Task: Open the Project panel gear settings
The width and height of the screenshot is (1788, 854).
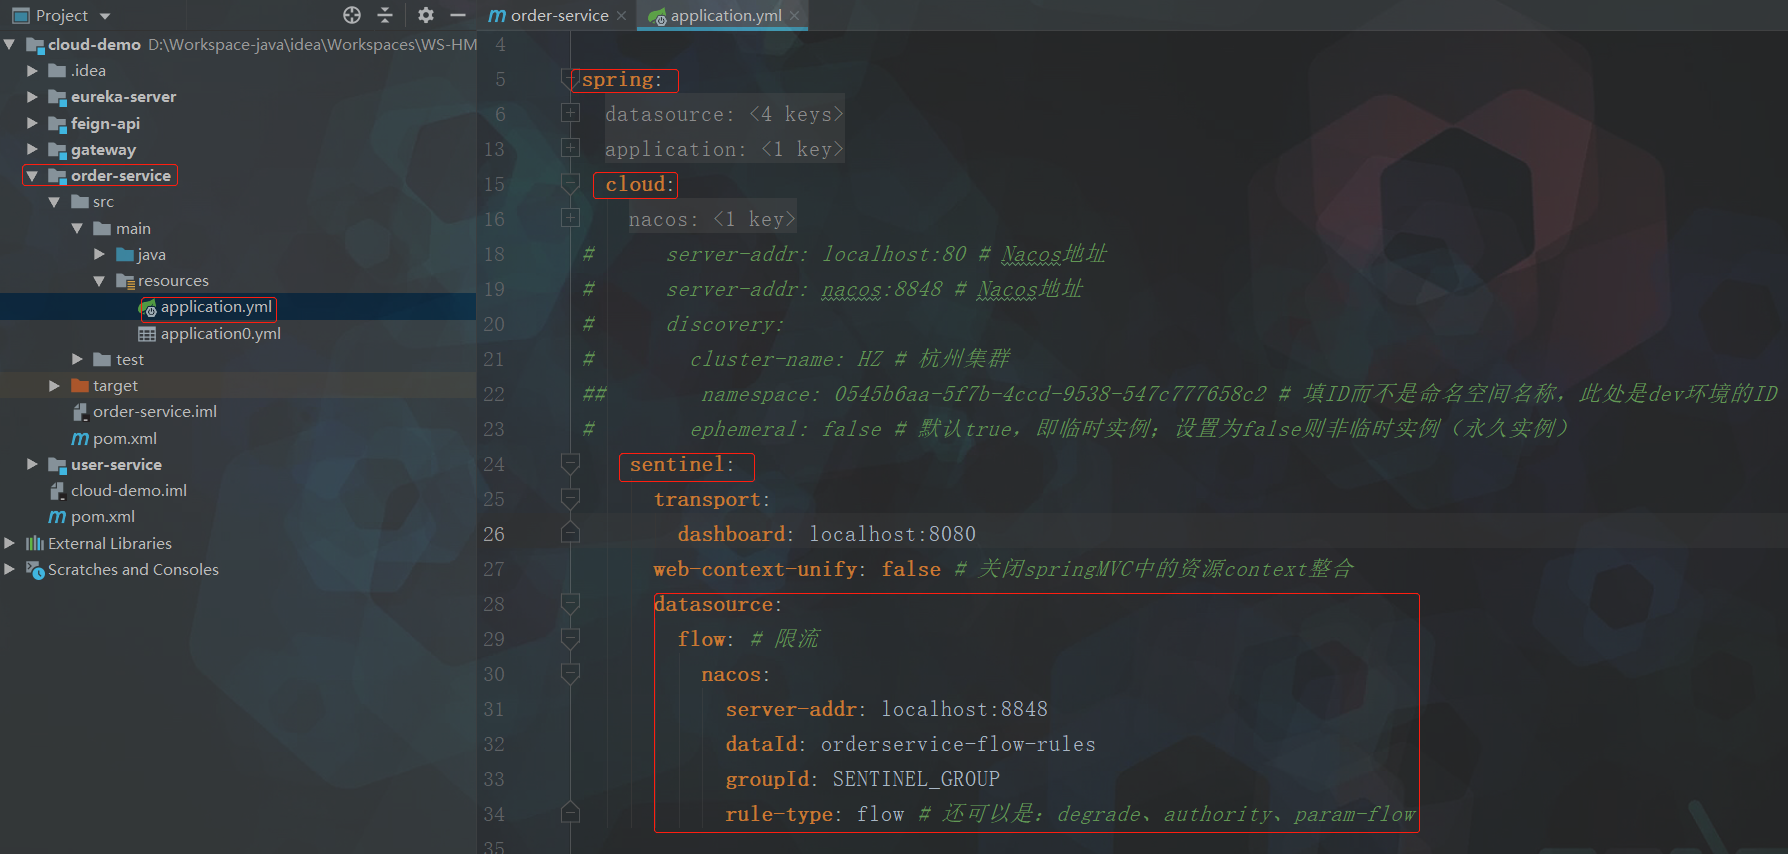Action: (x=426, y=15)
